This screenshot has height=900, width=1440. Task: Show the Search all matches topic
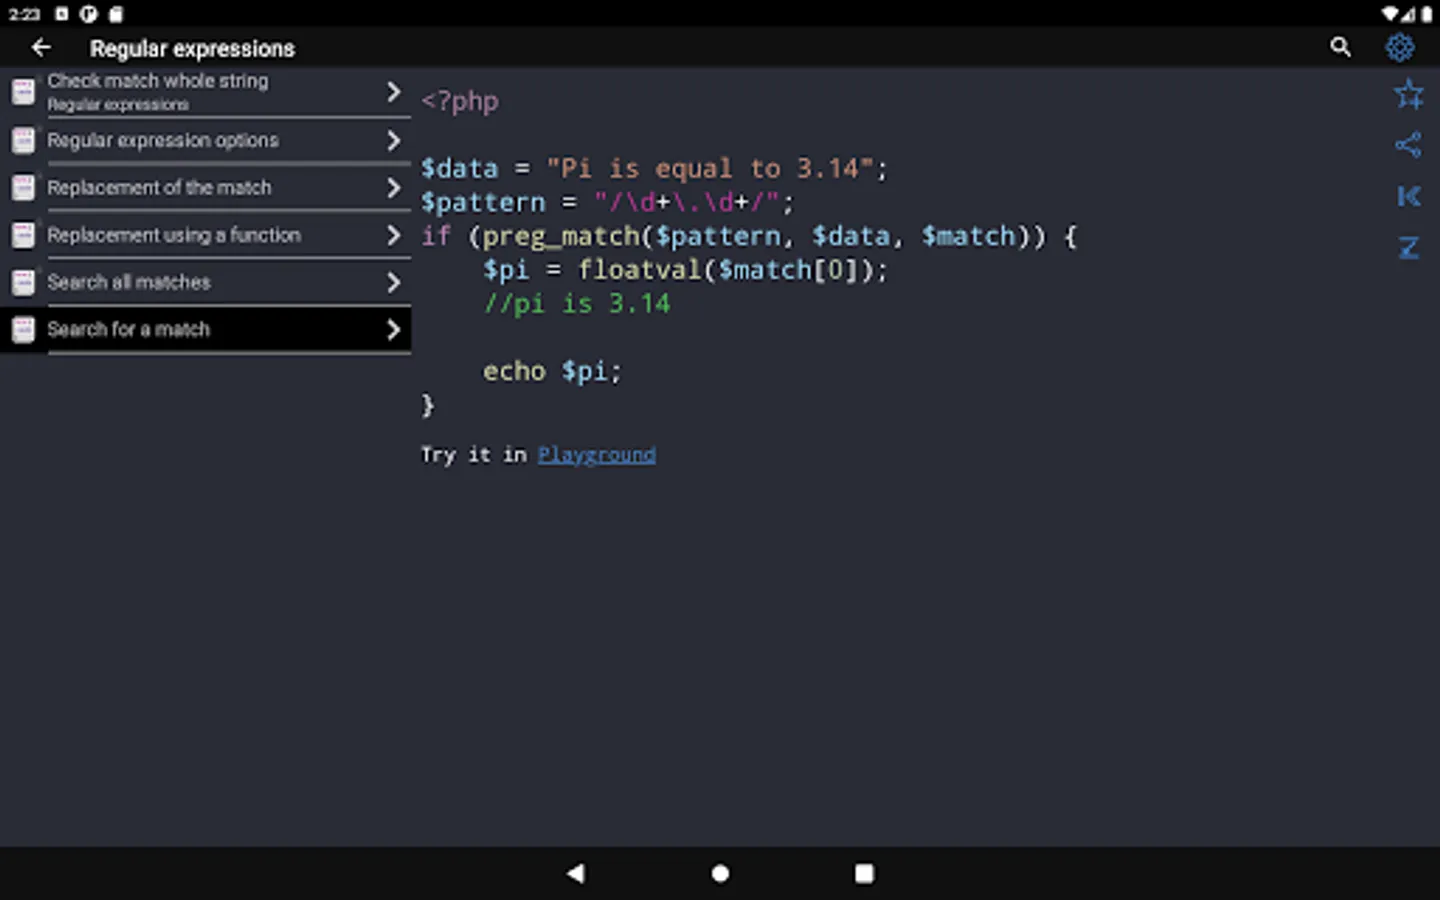pos(206,283)
